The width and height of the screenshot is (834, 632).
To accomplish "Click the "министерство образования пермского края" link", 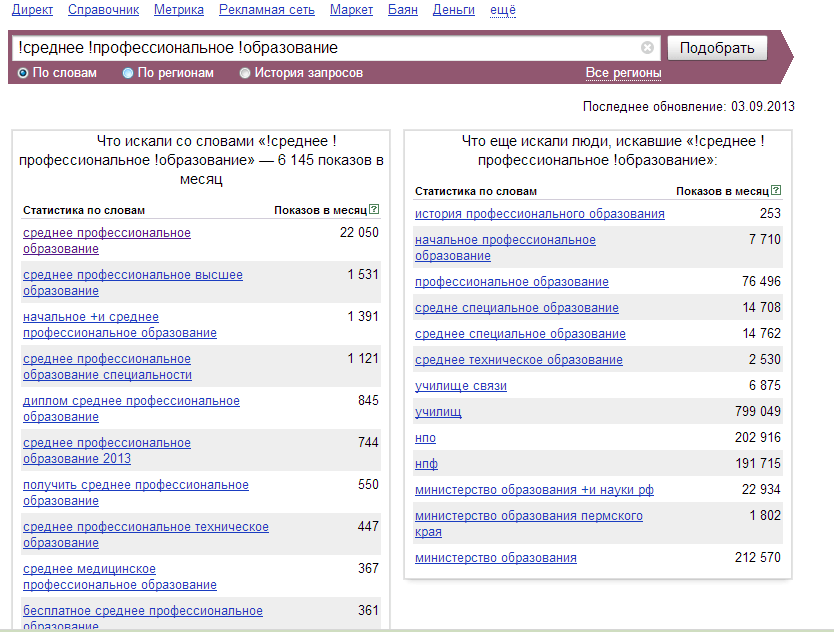I will pos(528,516).
